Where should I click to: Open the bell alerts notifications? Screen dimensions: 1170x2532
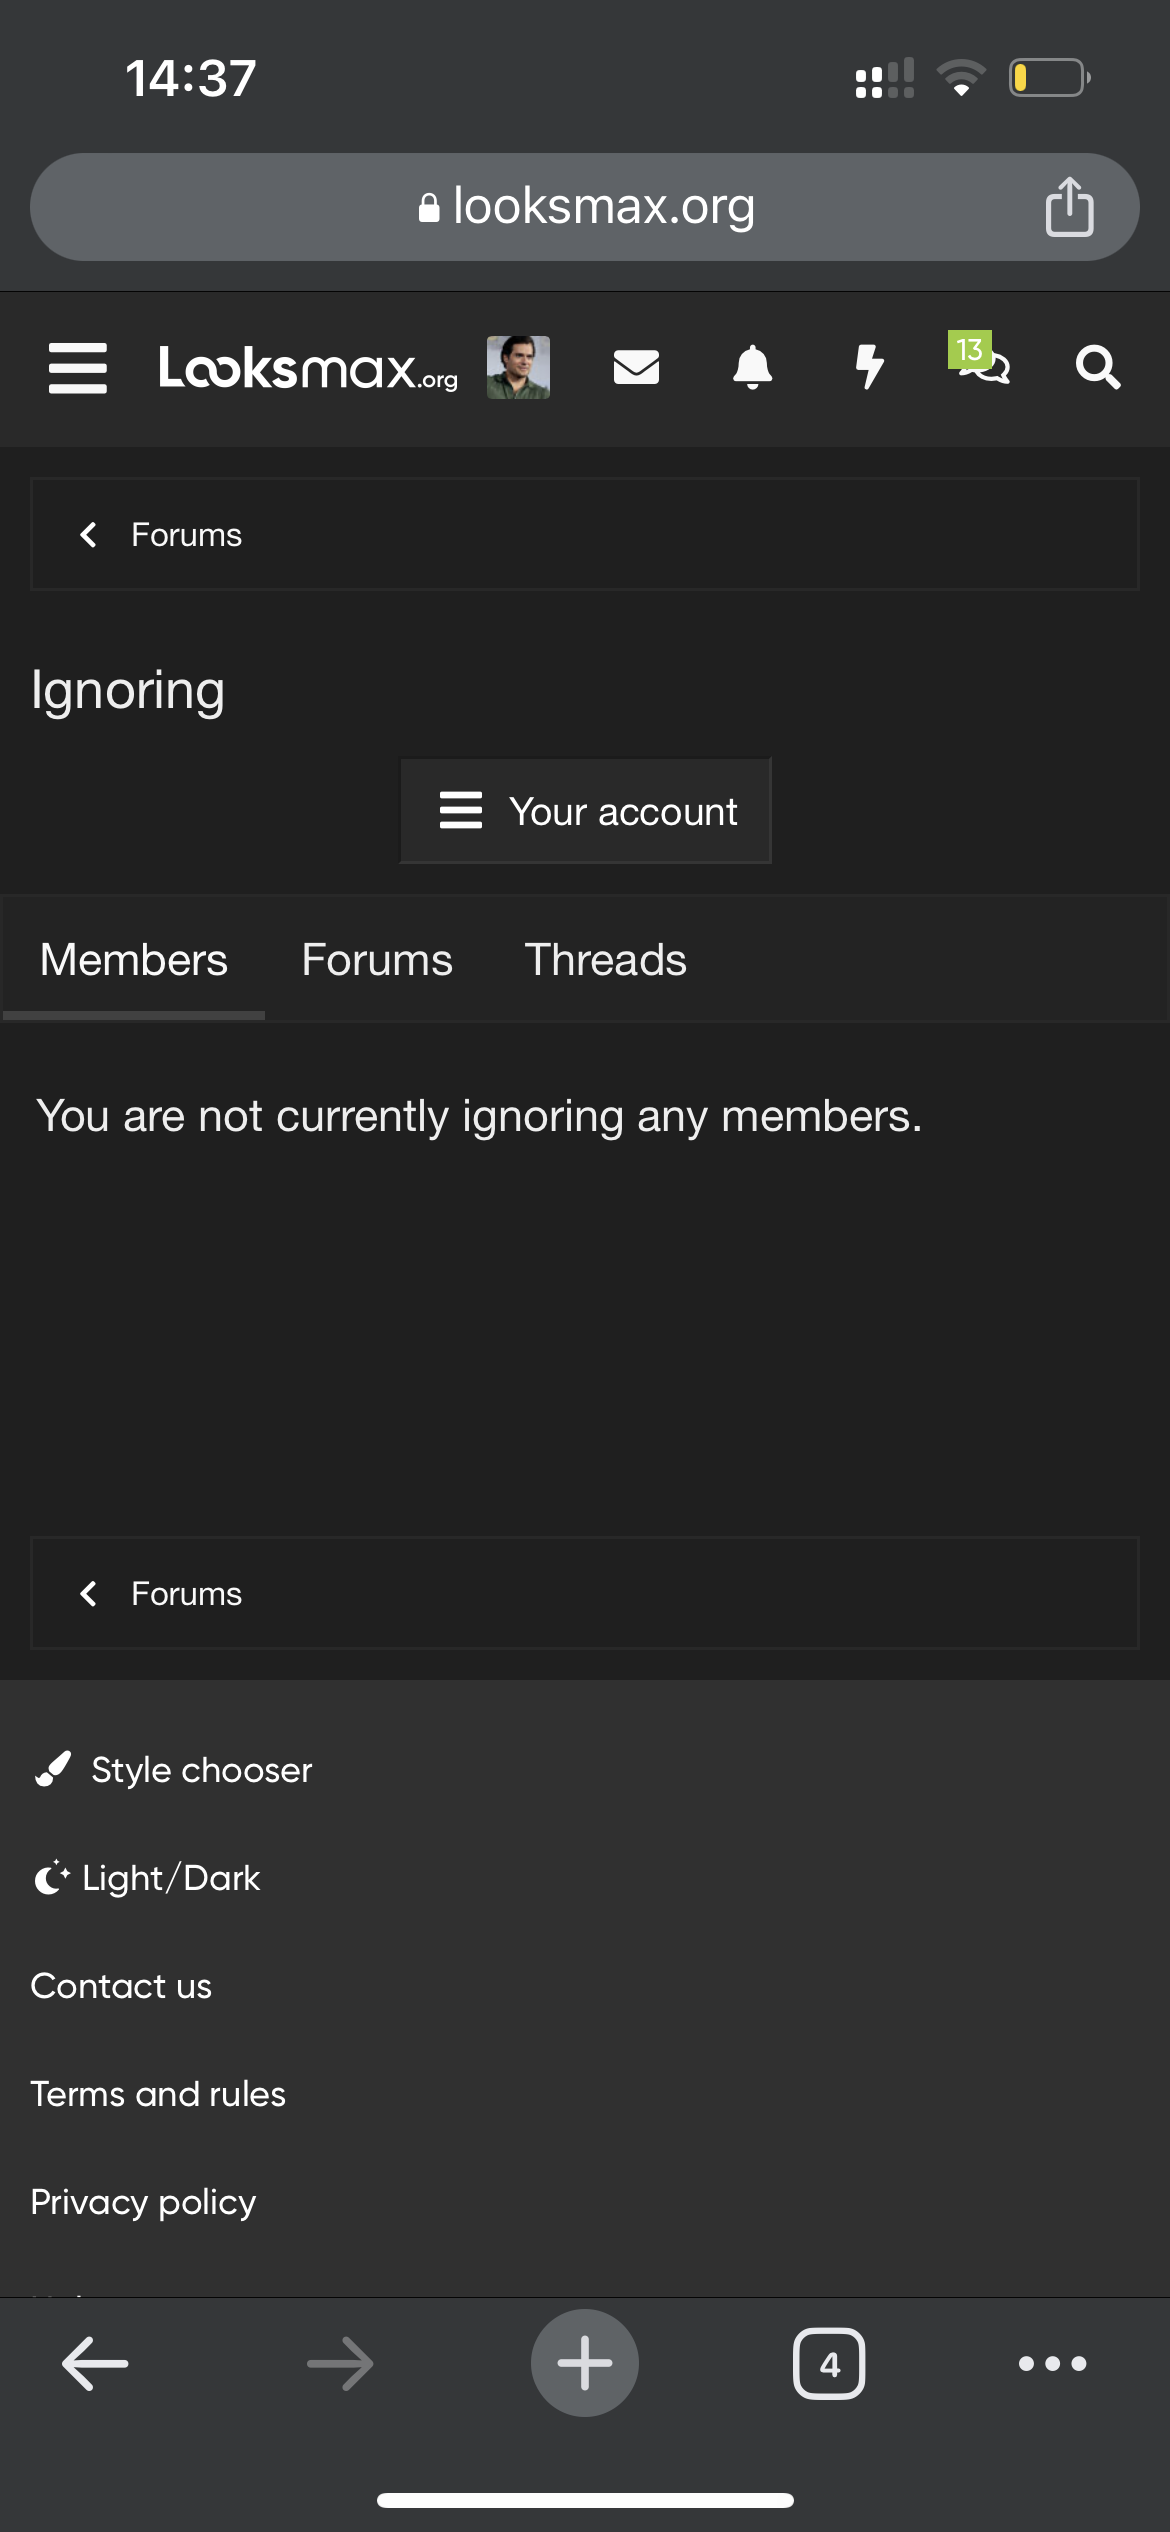point(752,367)
